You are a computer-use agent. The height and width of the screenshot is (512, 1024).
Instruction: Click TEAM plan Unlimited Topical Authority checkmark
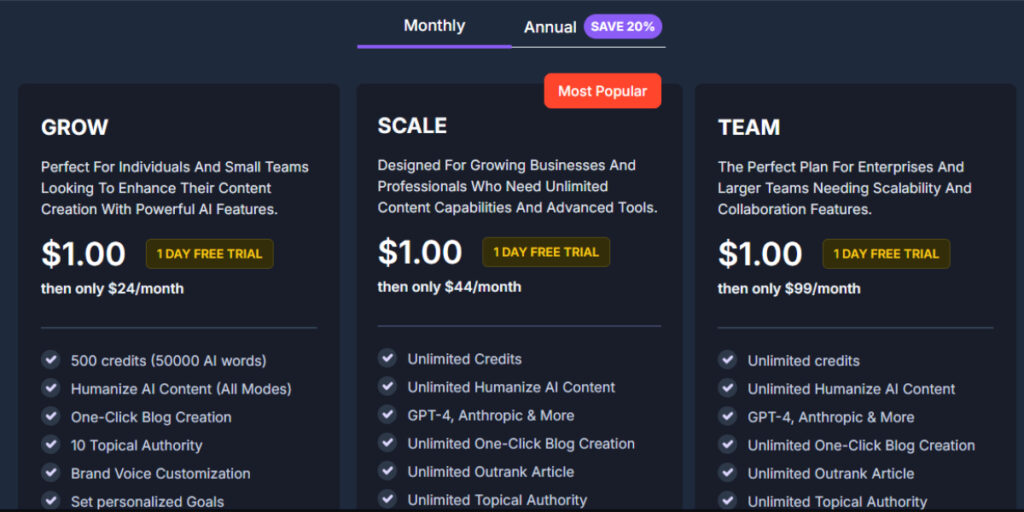click(x=727, y=500)
